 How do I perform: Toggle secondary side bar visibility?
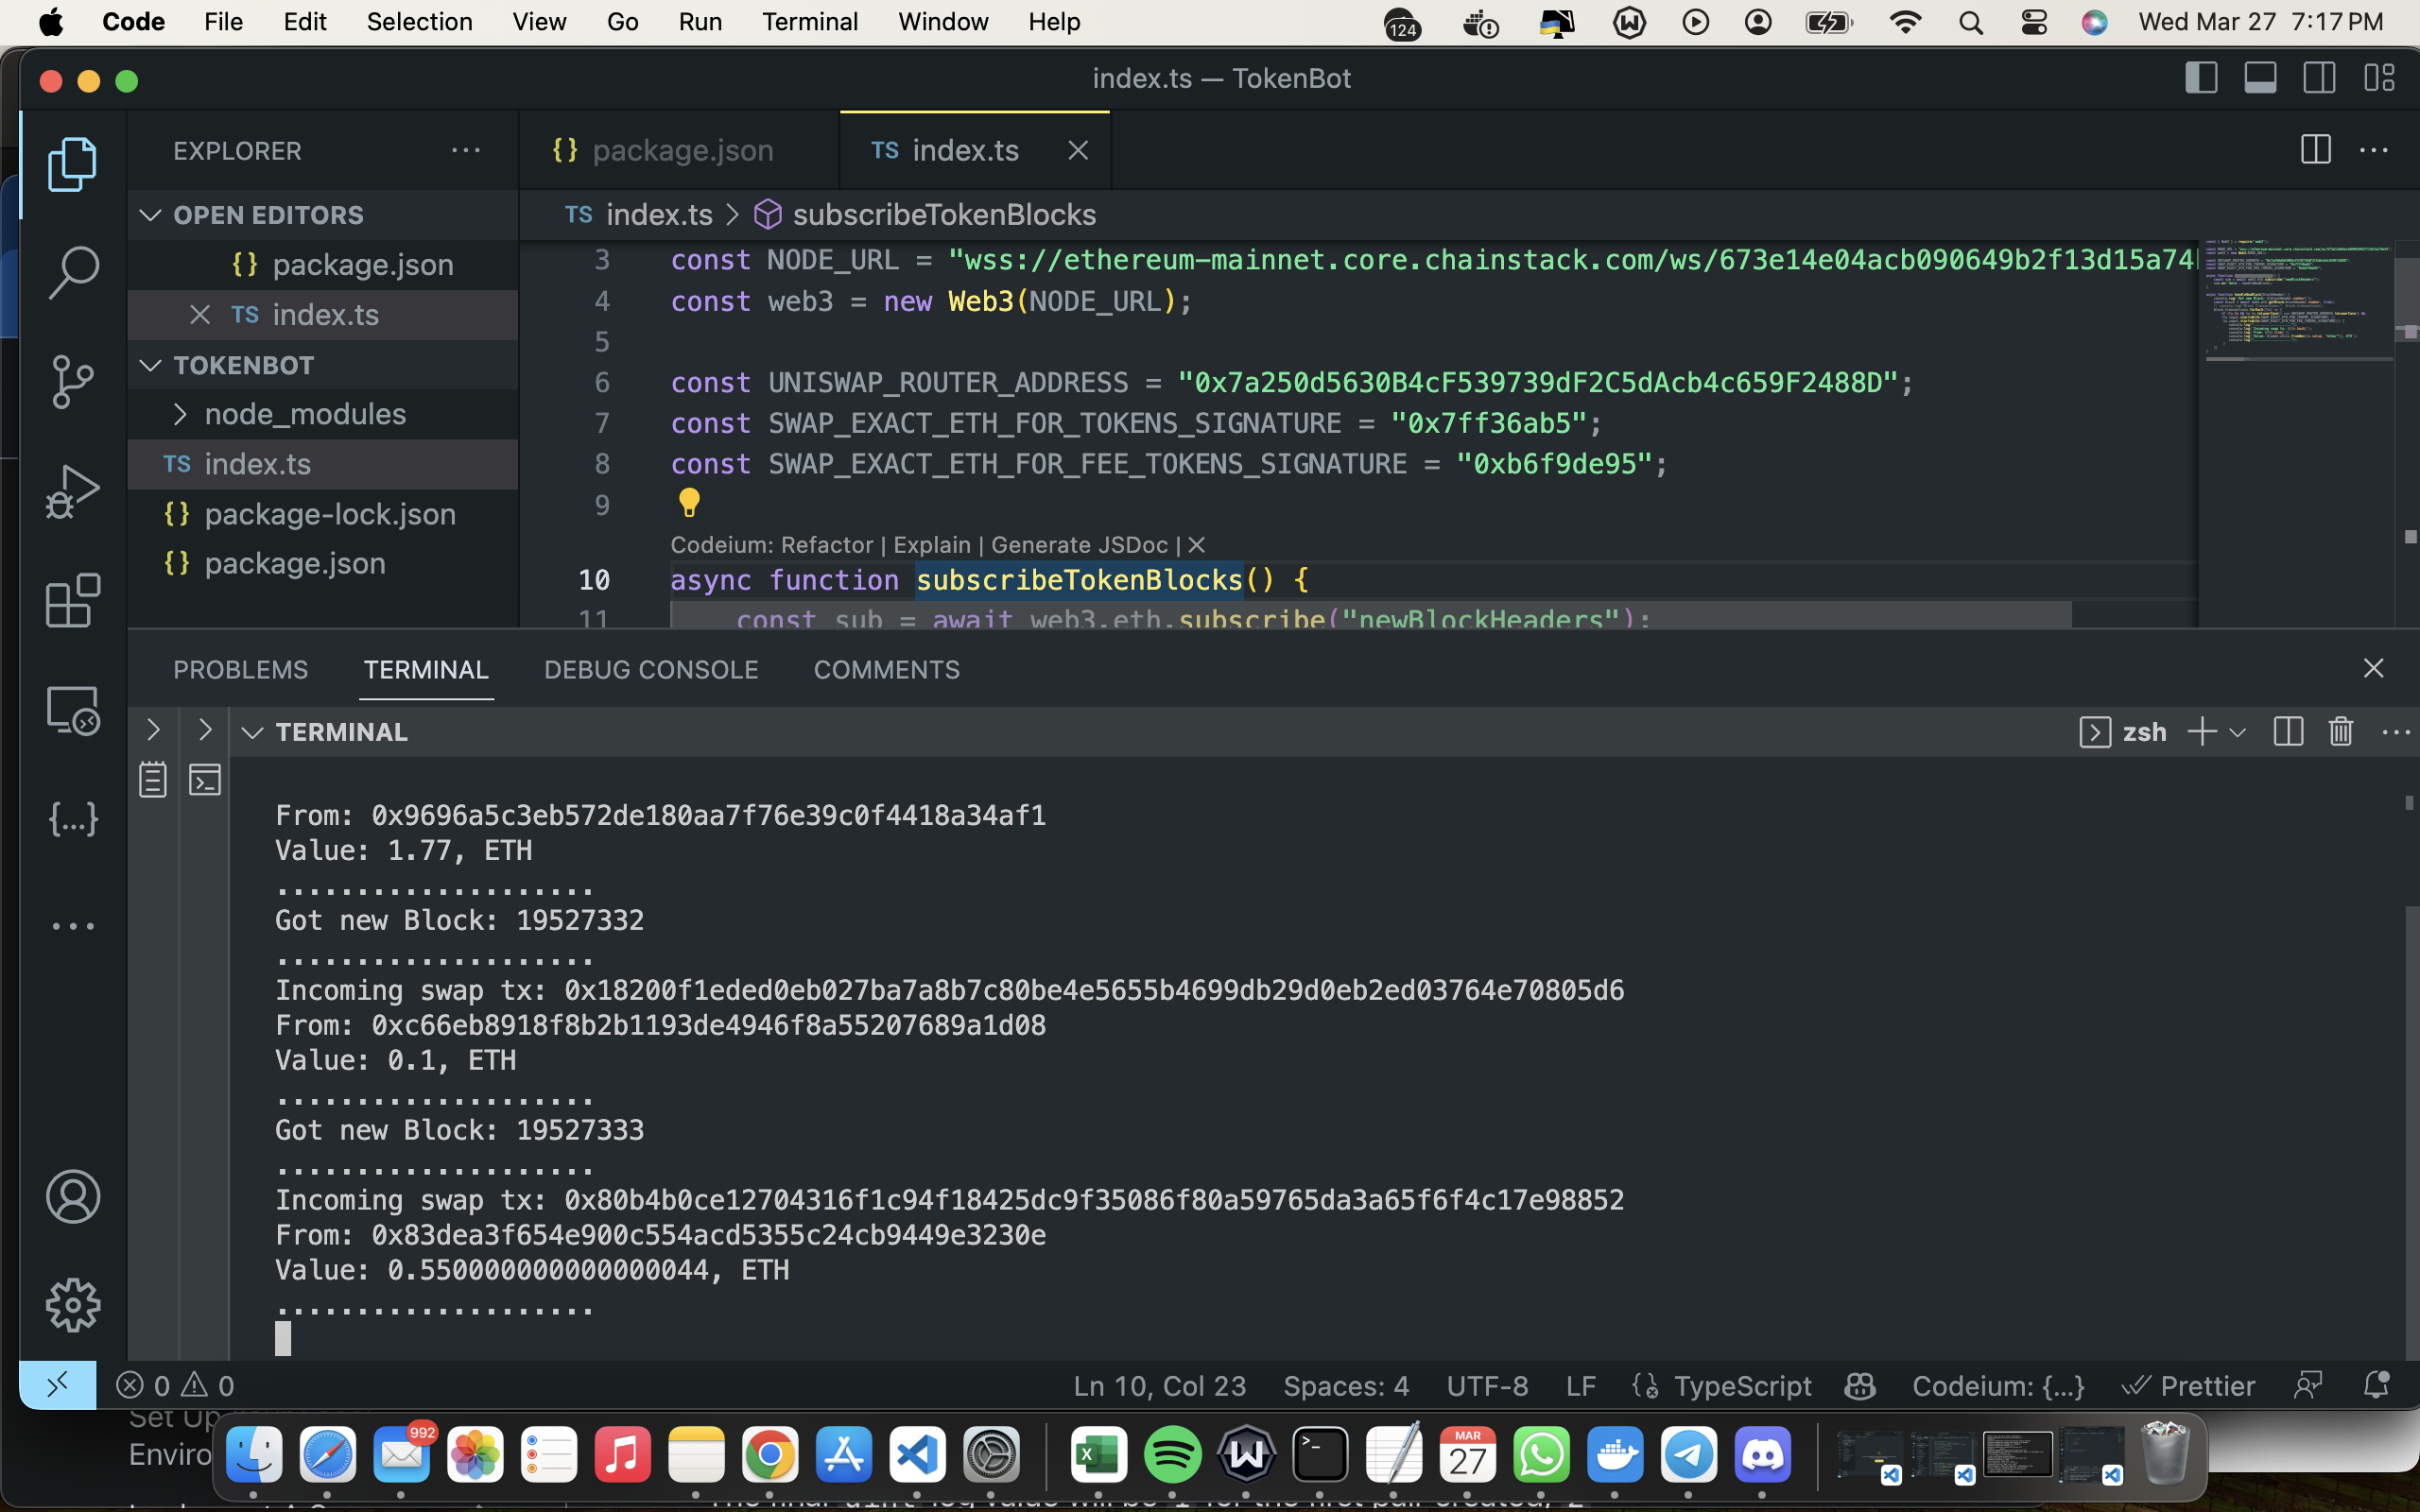tap(2320, 78)
